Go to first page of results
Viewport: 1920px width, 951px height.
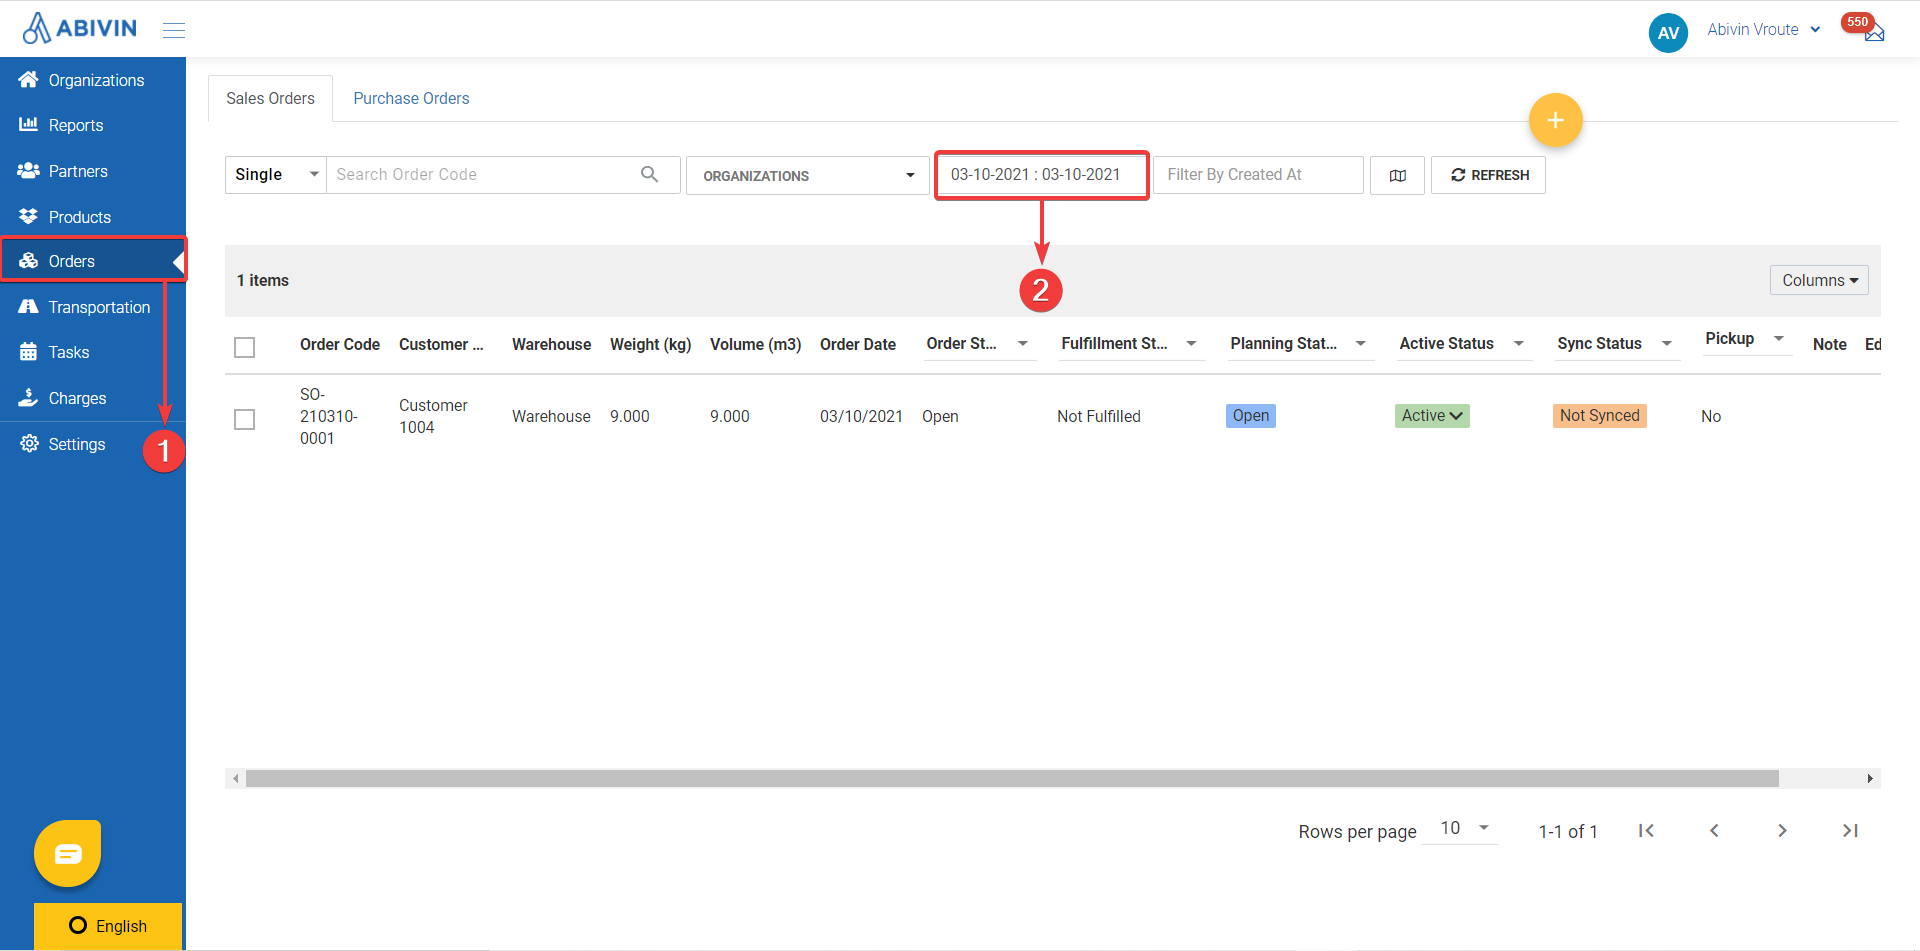tap(1646, 830)
